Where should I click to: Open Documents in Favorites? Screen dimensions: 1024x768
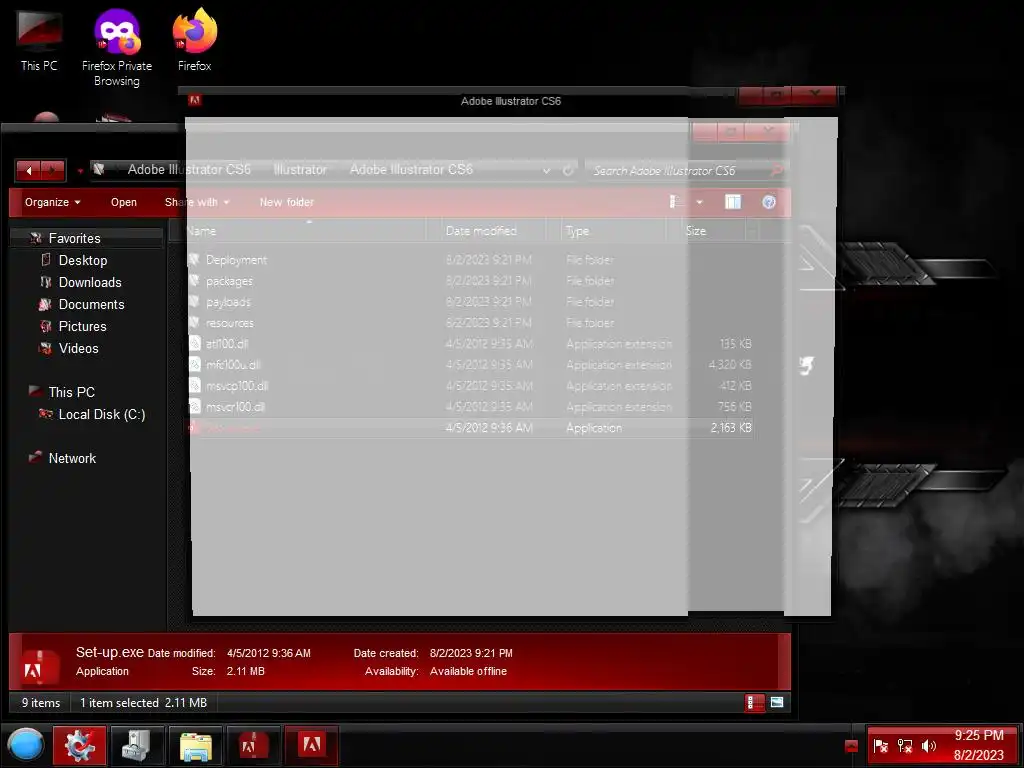tap(91, 304)
